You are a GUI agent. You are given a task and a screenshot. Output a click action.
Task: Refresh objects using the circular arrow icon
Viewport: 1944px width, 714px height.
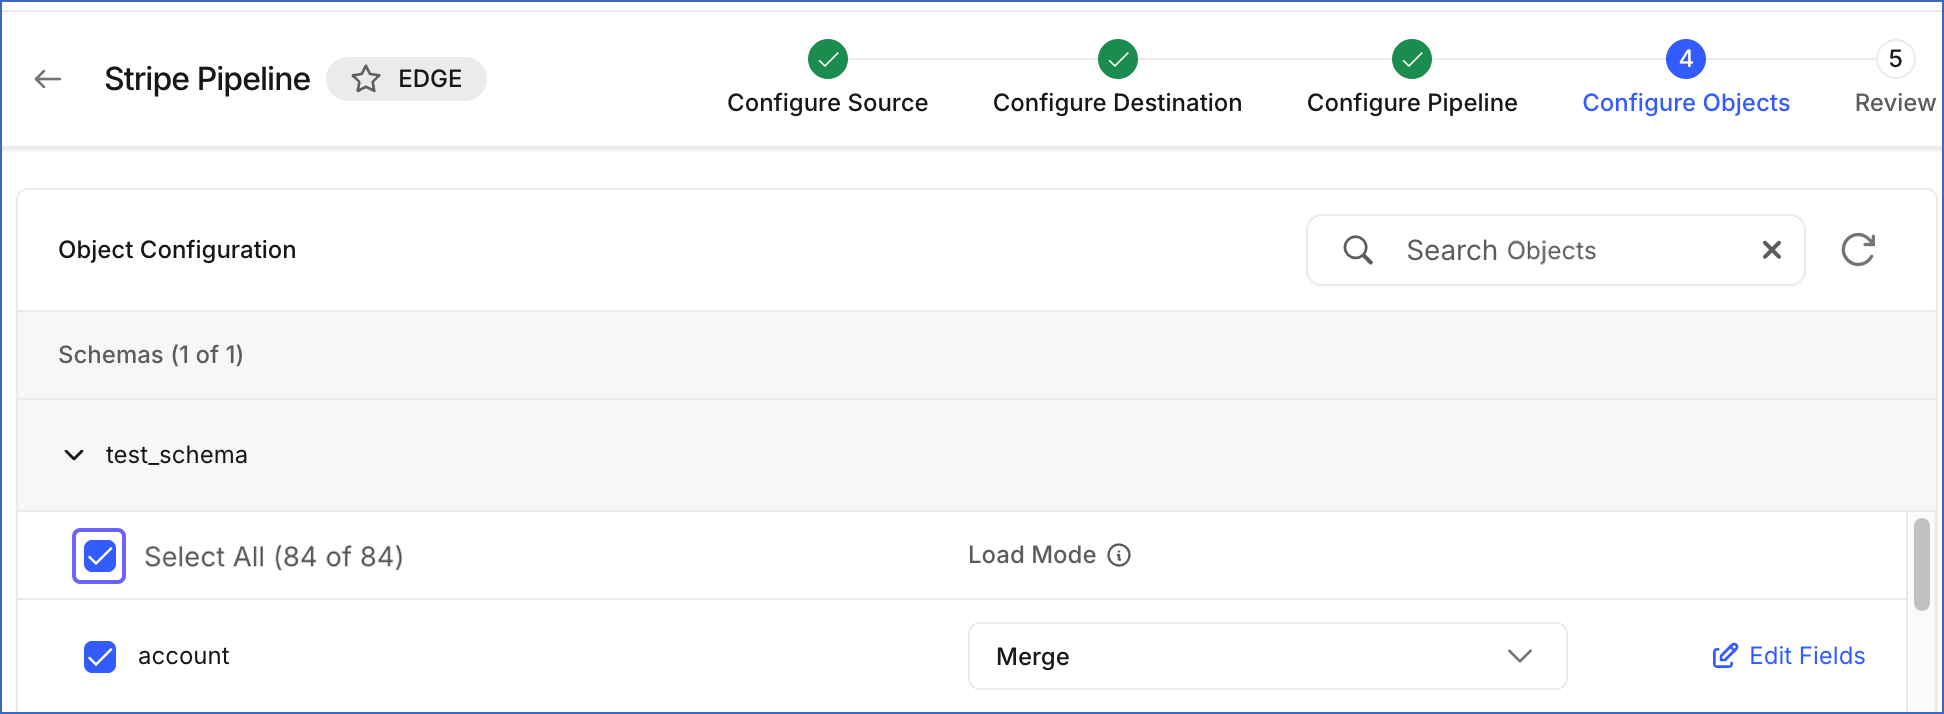tap(1858, 250)
